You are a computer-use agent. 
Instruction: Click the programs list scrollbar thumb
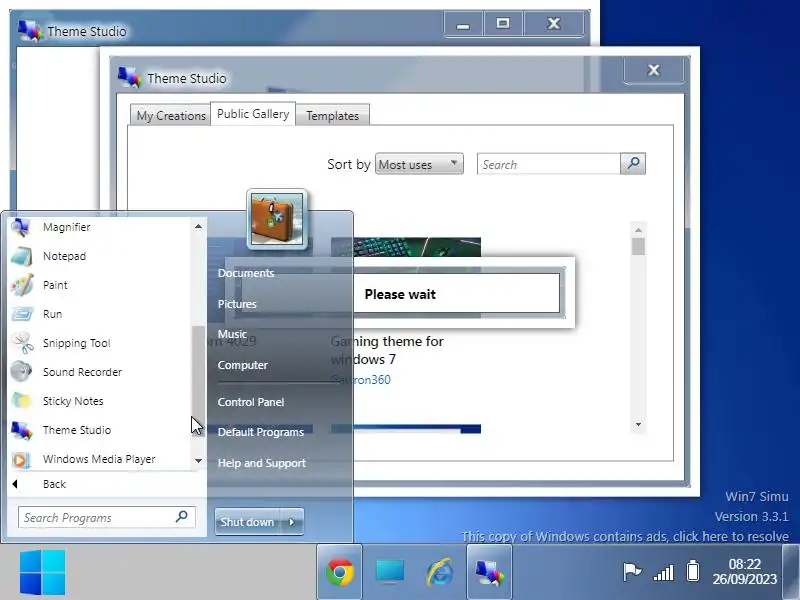(198, 380)
